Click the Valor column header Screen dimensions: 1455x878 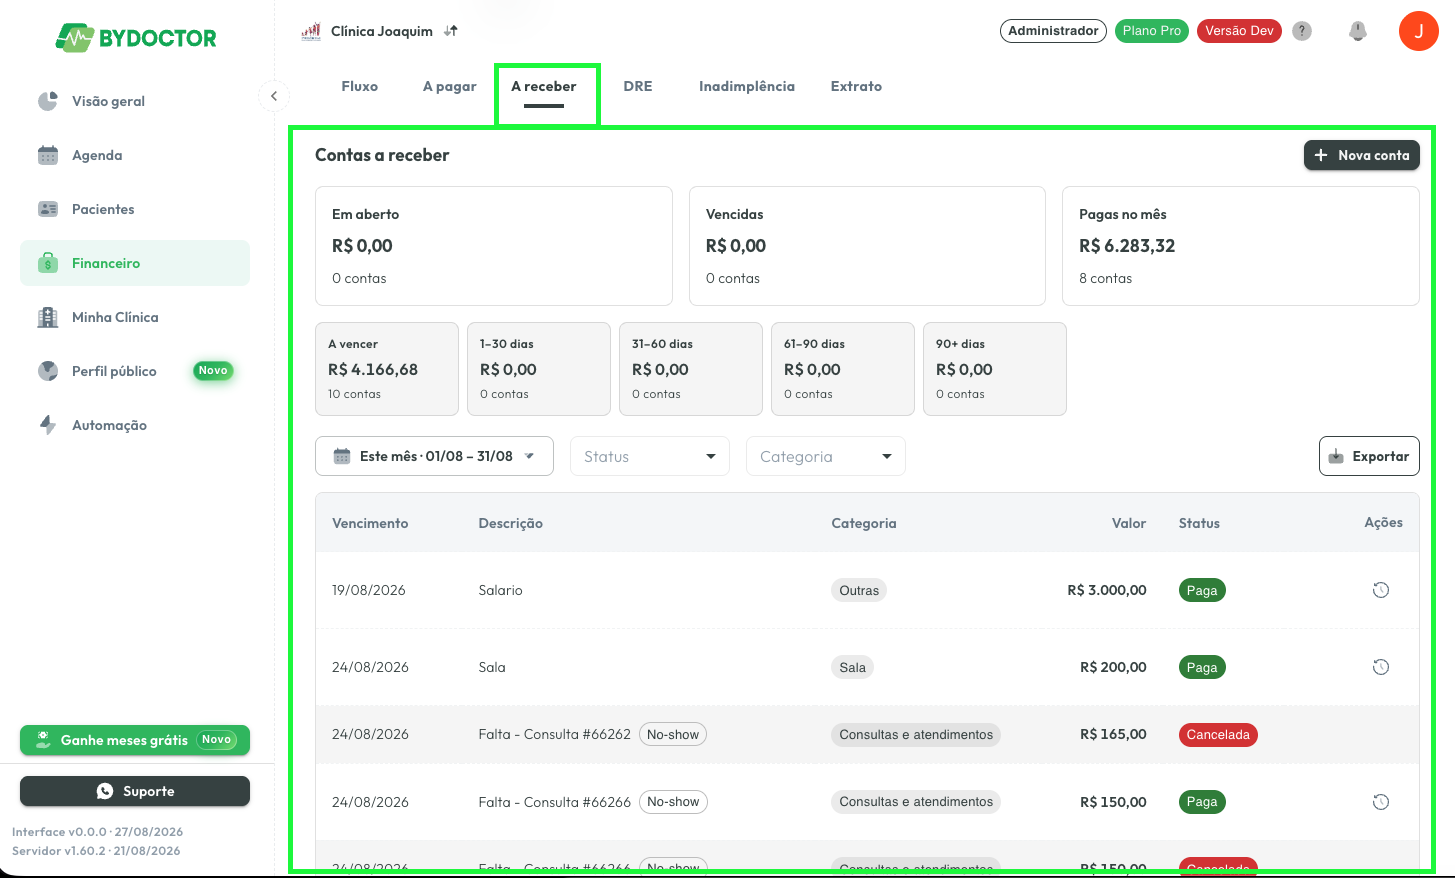coord(1129,523)
